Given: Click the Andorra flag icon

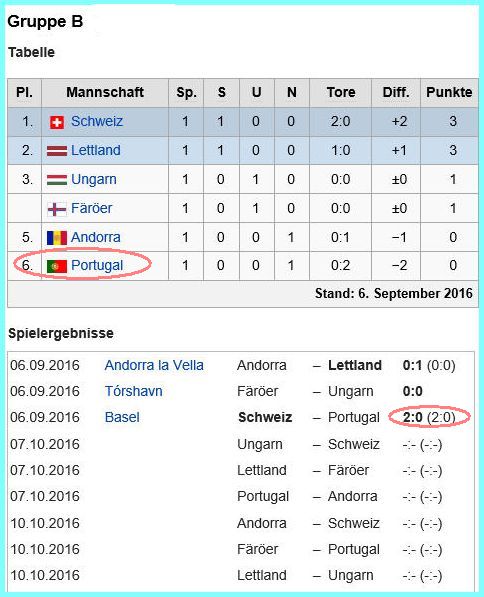Looking at the screenshot, I should (57, 238).
